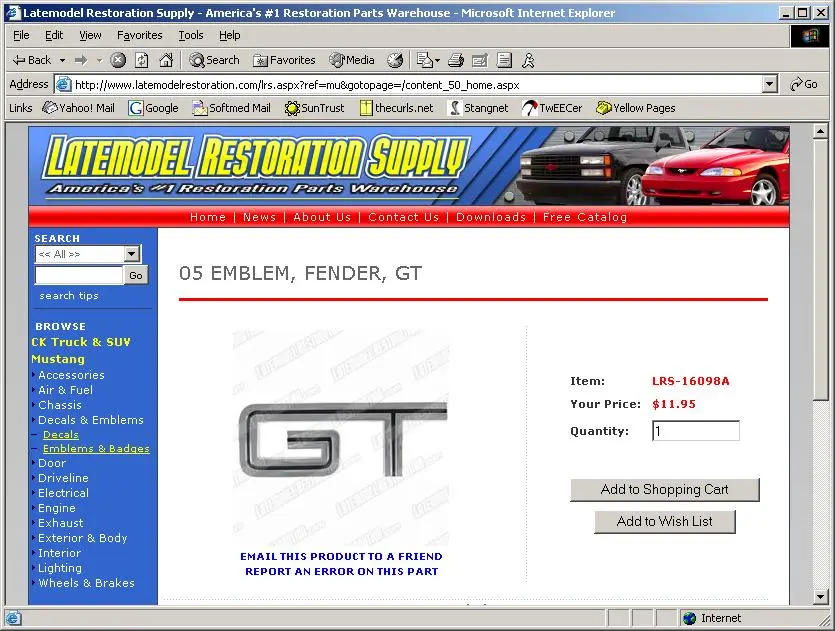The image size is (835, 631).
Task: Open the Softmed Mail links shortcut
Action: [231, 108]
